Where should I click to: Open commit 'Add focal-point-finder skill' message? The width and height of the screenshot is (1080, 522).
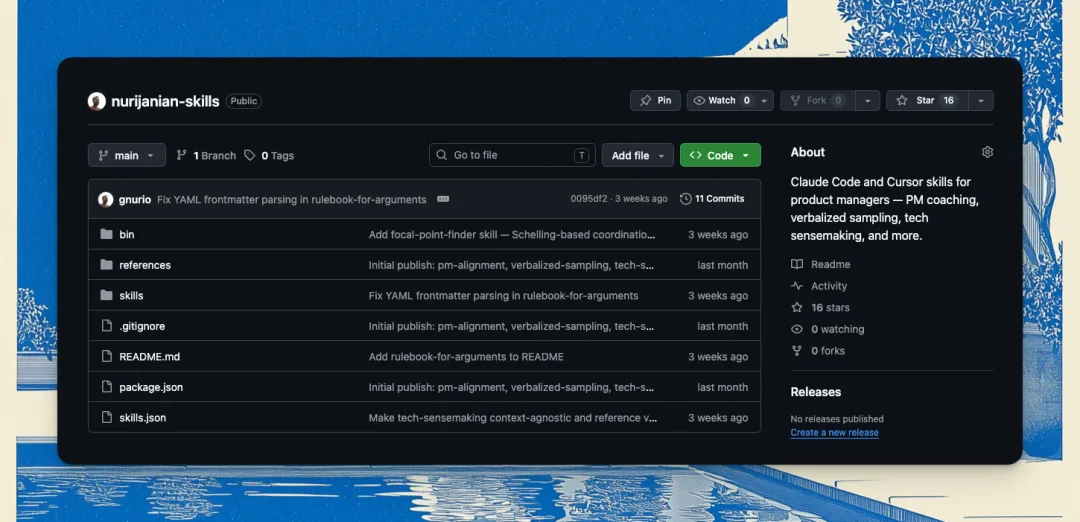click(512, 234)
